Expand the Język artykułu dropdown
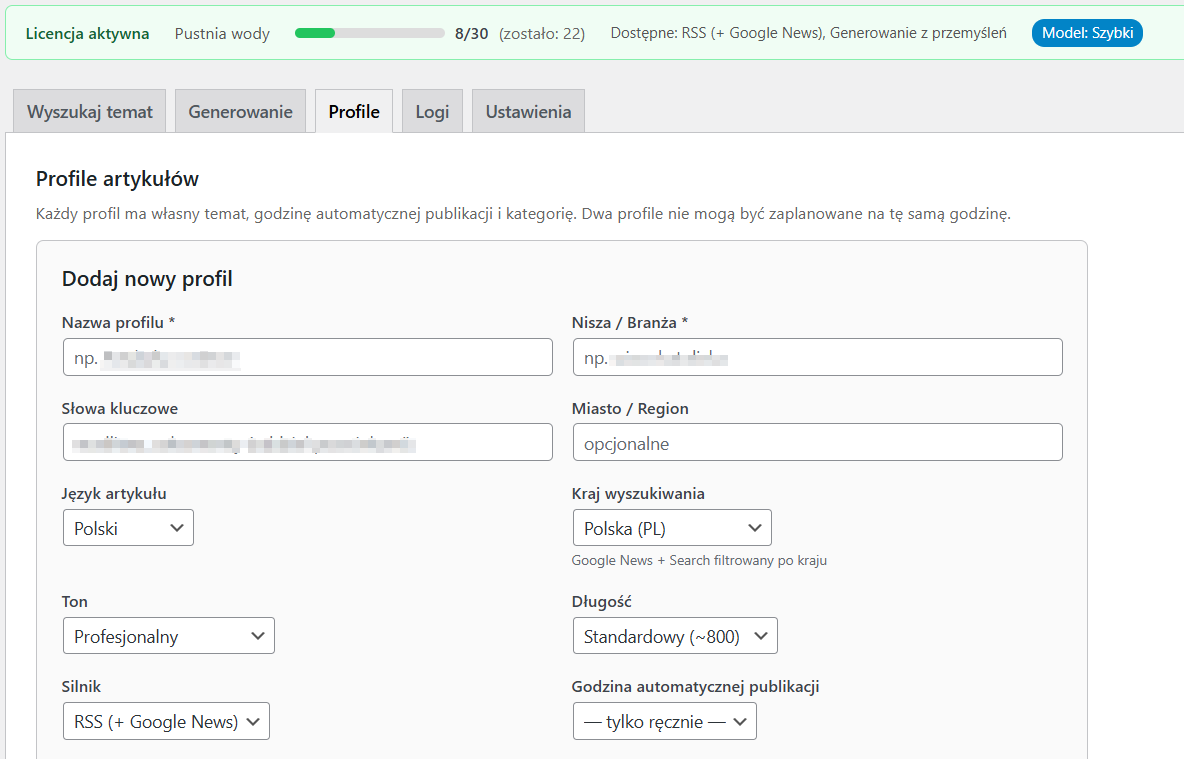 (x=128, y=528)
